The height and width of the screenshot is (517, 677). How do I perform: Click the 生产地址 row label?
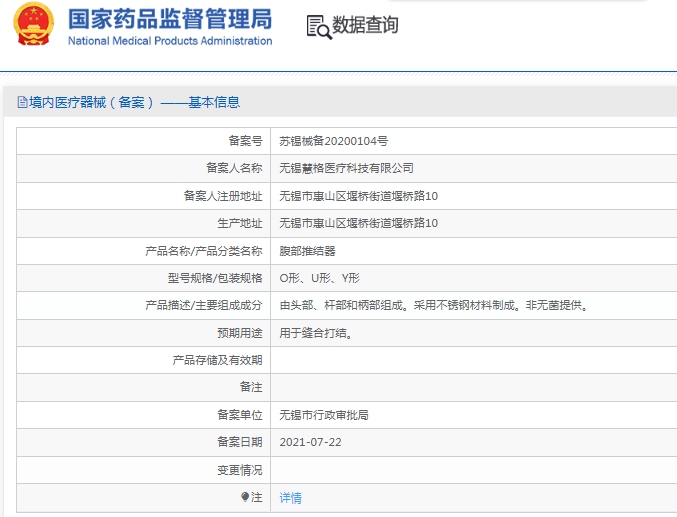[x=240, y=223]
